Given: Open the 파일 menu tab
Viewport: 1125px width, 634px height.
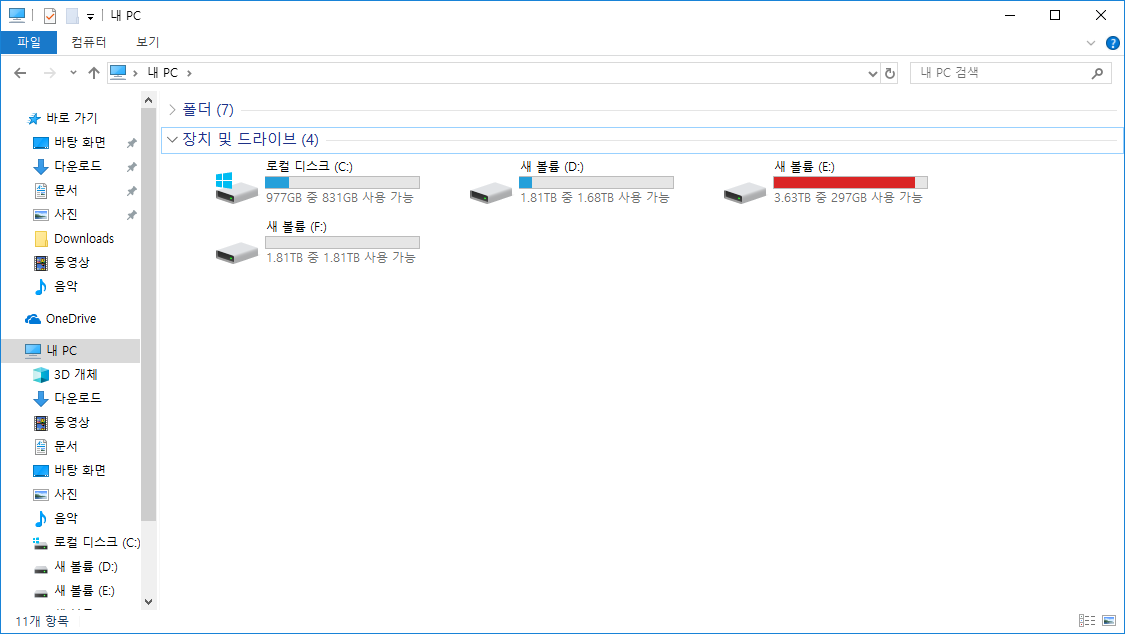Looking at the screenshot, I should 29,42.
